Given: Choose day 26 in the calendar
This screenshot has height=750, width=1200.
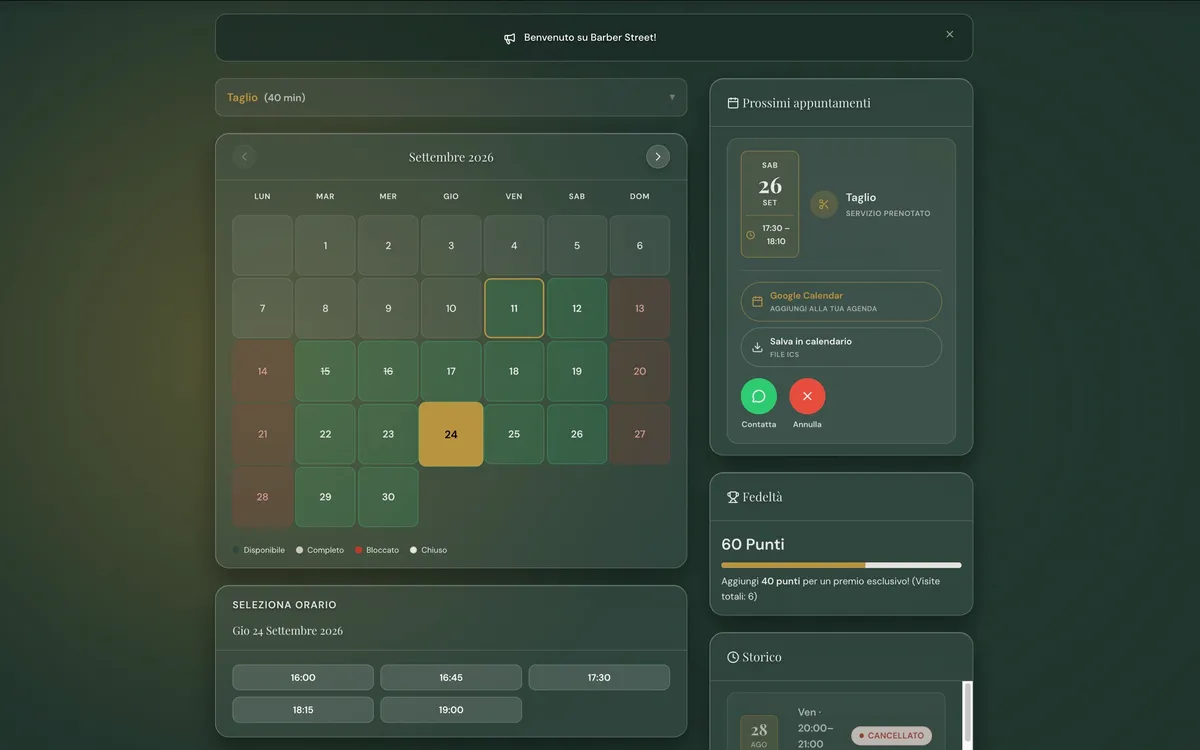Looking at the screenshot, I should pos(577,434).
